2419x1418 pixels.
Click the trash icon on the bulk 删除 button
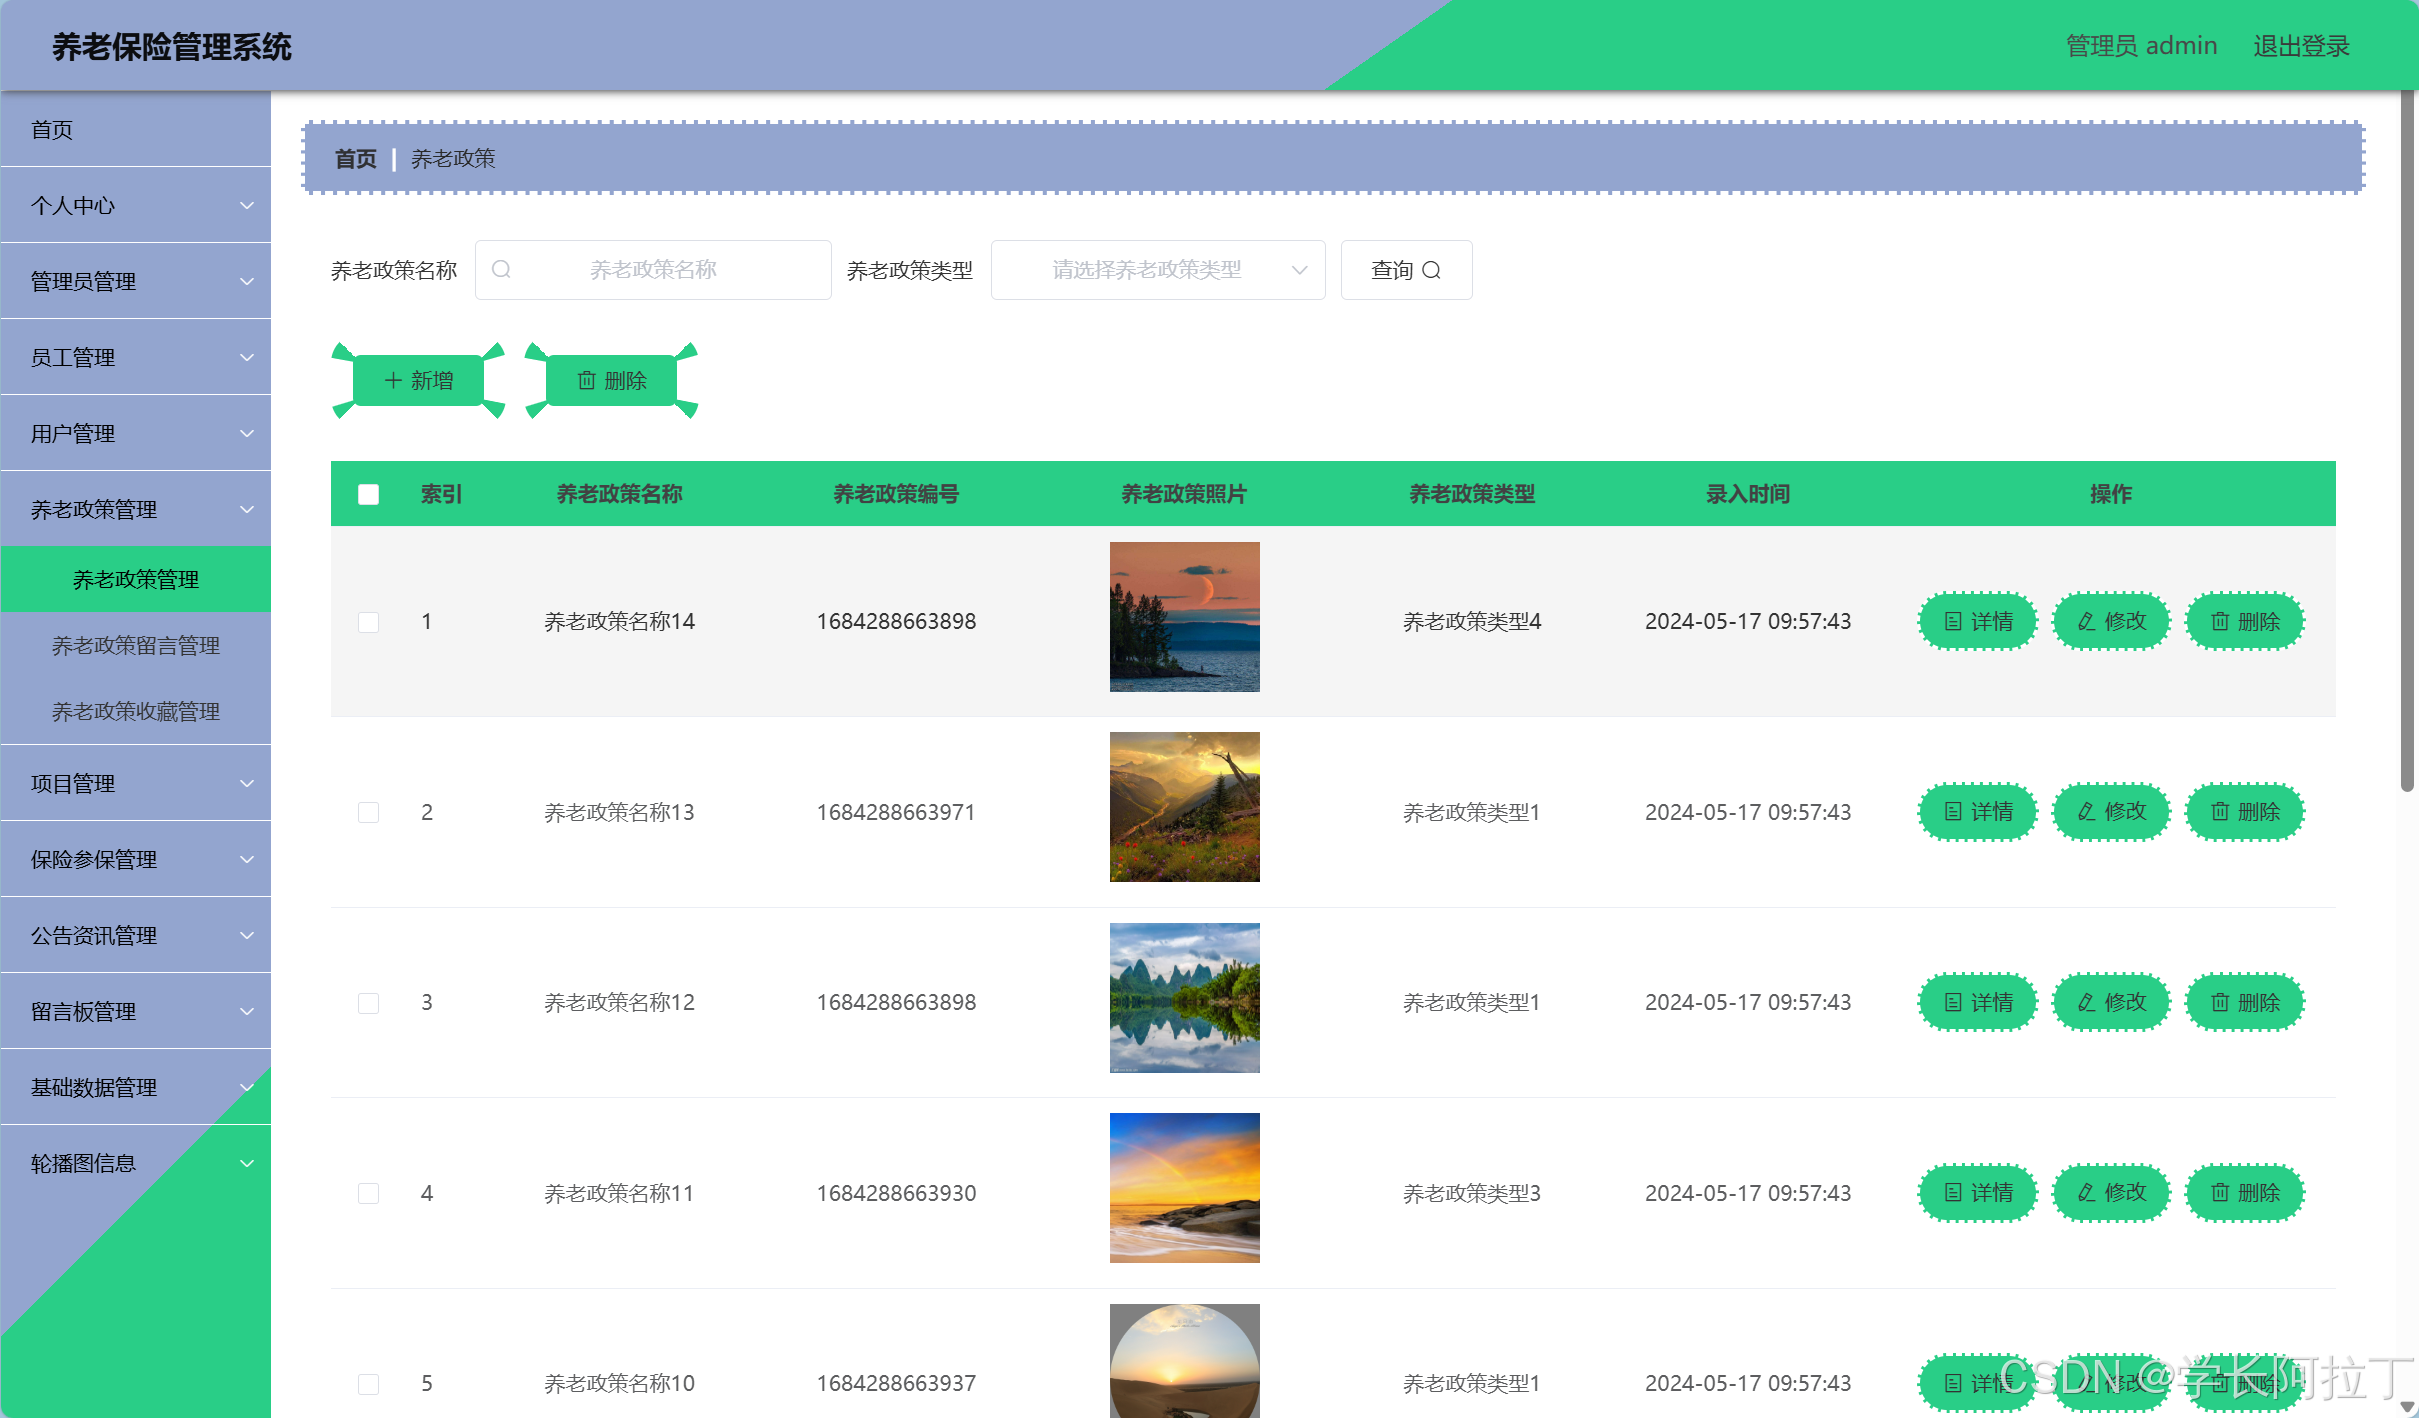point(587,380)
